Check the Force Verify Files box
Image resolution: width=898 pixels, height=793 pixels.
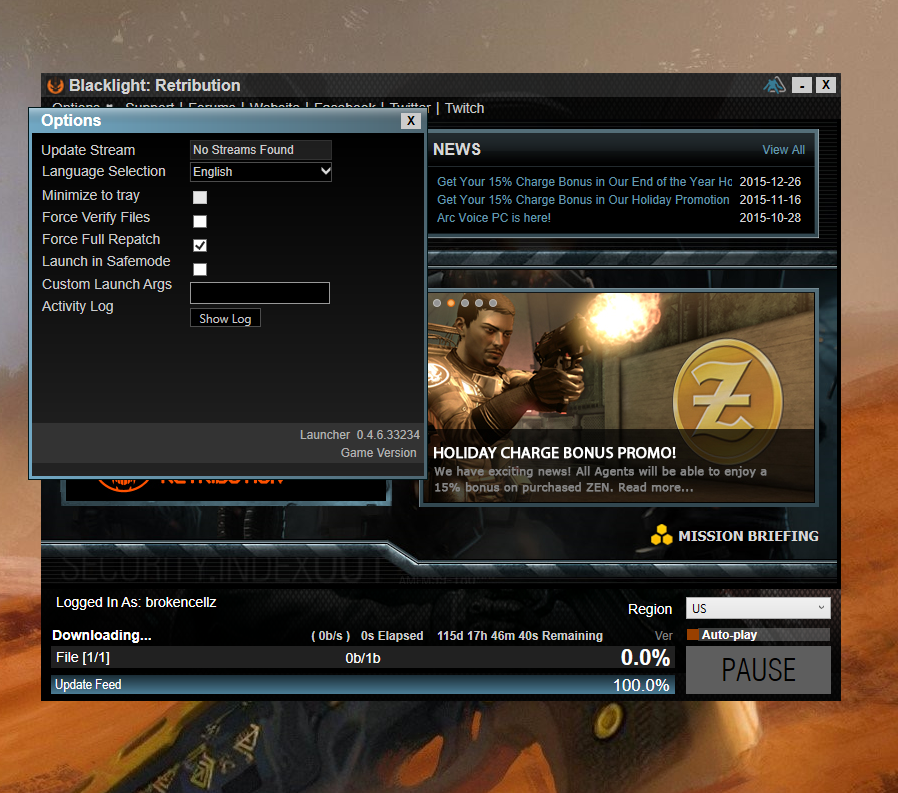click(x=200, y=221)
